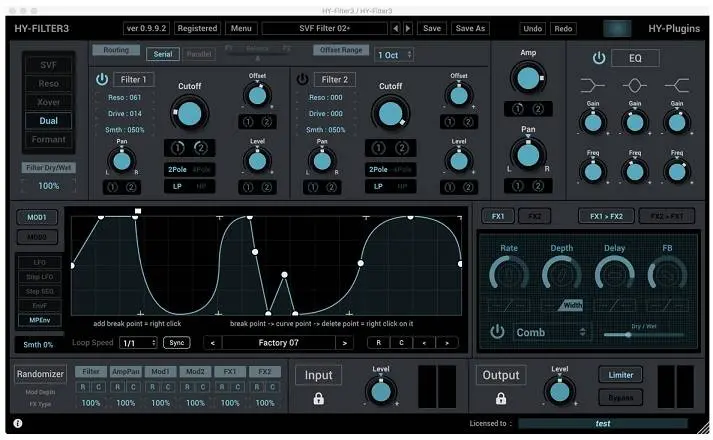Click the Filter 2 Cutoff knob
This screenshot has height=440, width=713.
click(391, 114)
